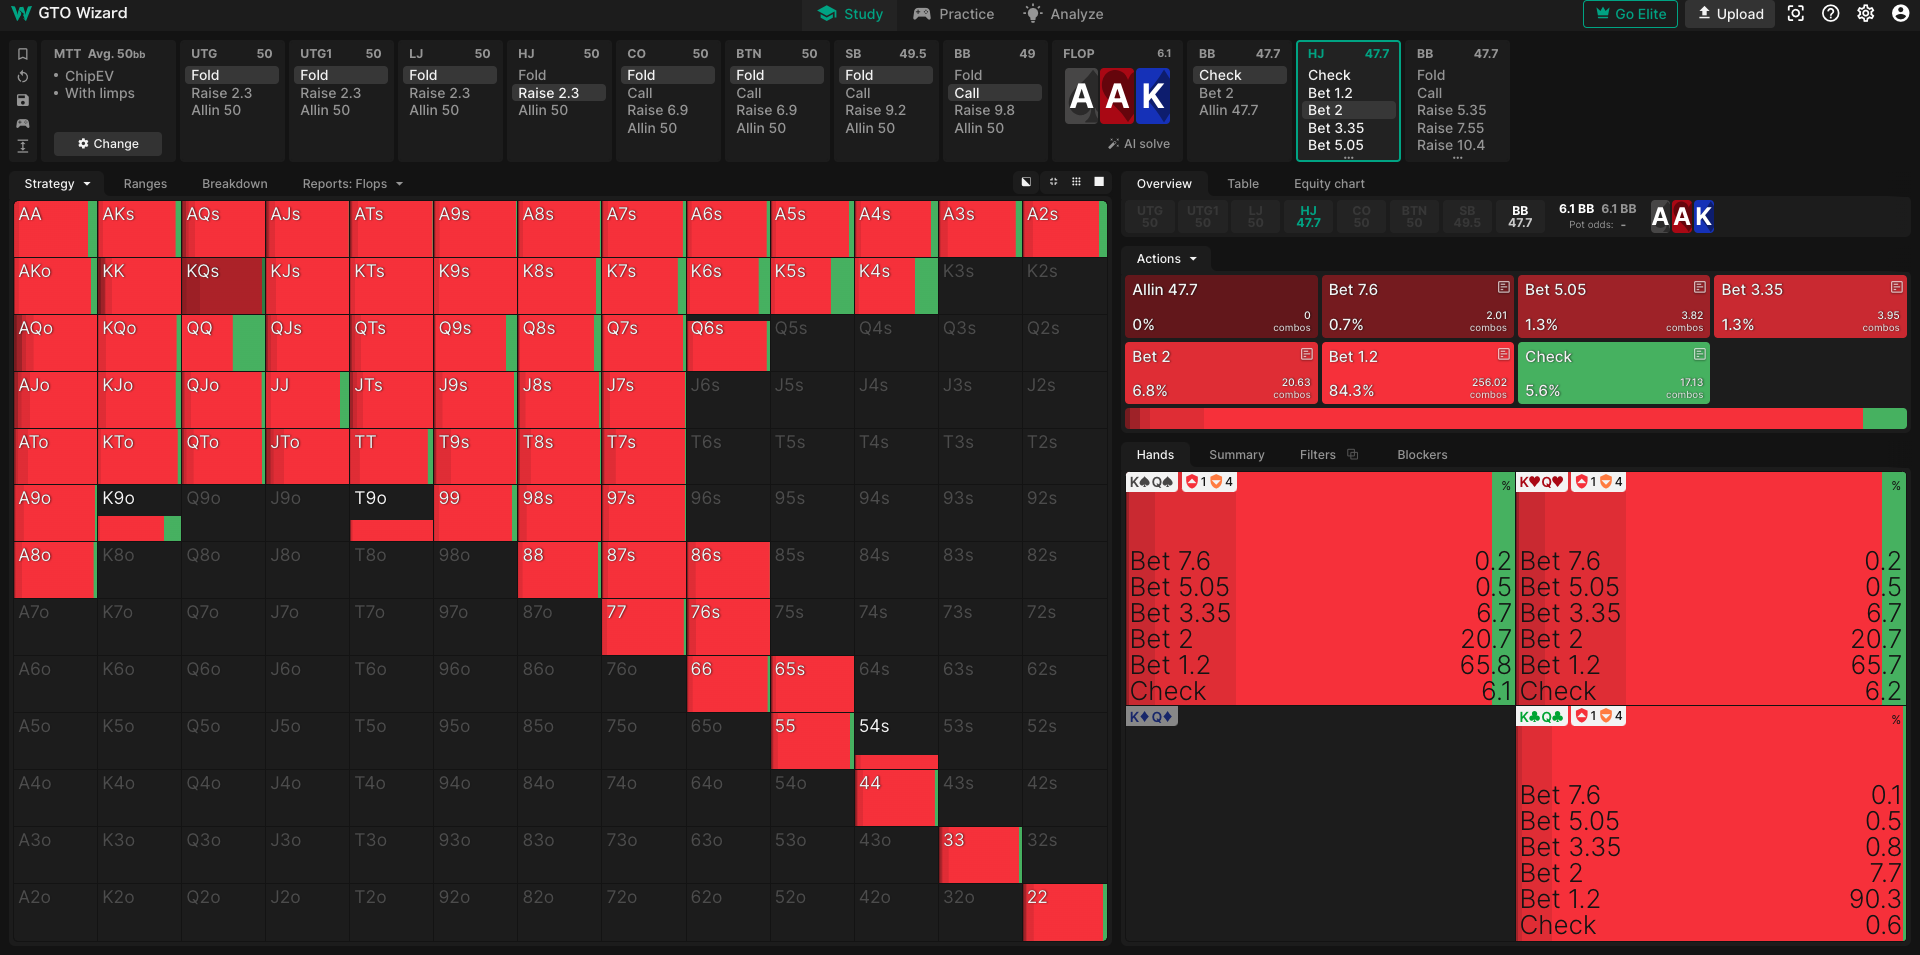Open note icon on Bet 2 card

tap(1306, 354)
